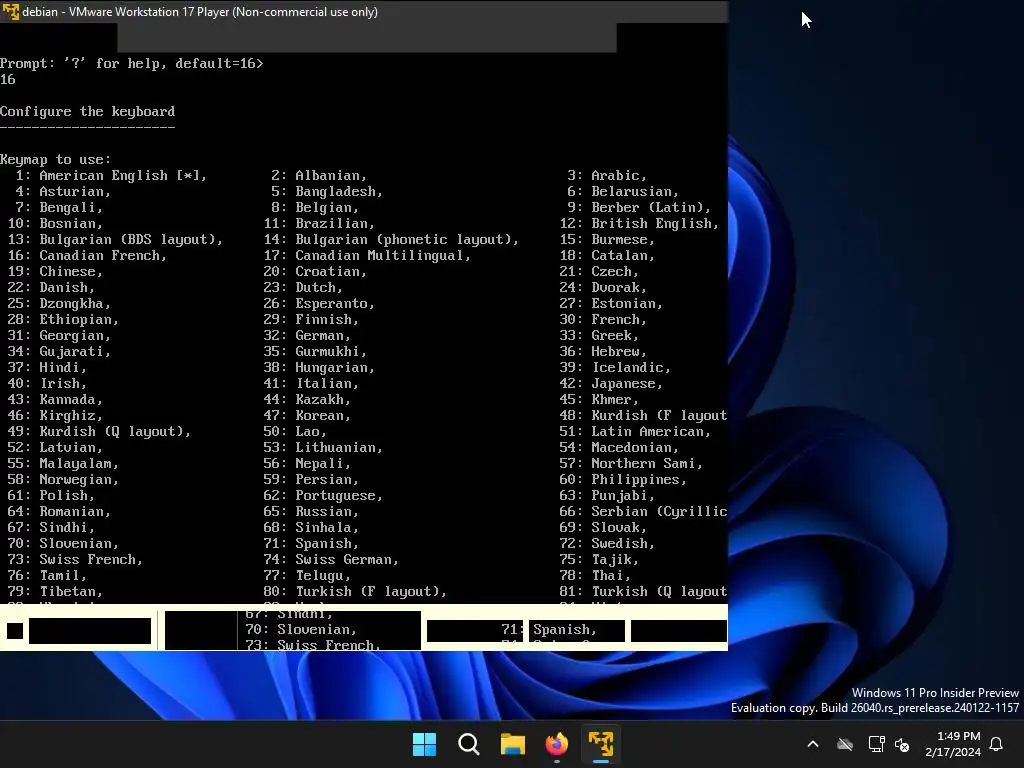Click the muted volume tray icon
Viewport: 1024px width, 768px height.
(903, 744)
